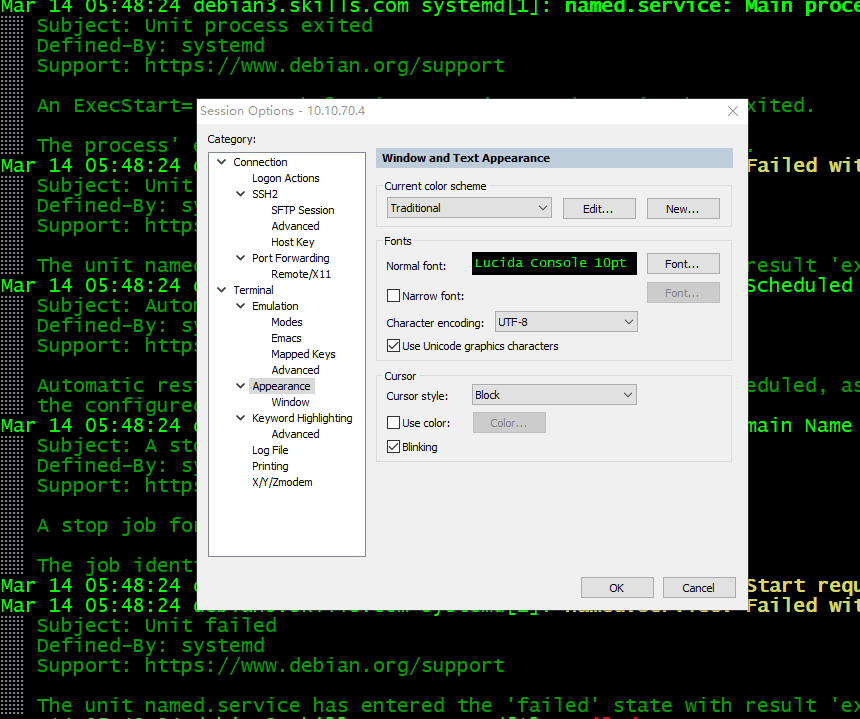860x719 pixels.
Task: Collapse the Keyword Highlighting node
Action: pyautogui.click(x=240, y=418)
